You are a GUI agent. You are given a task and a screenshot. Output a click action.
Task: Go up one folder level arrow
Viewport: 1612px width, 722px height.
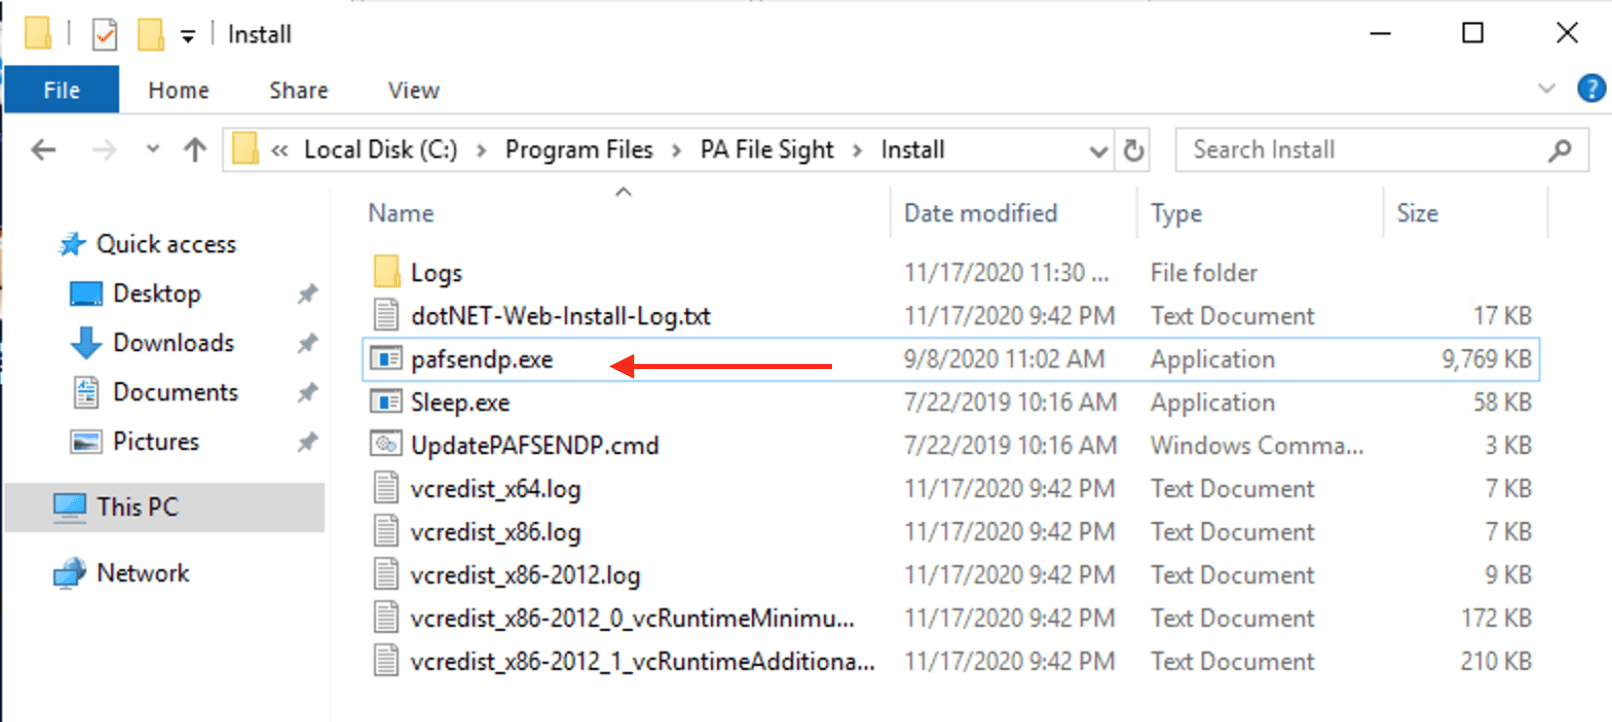point(195,150)
